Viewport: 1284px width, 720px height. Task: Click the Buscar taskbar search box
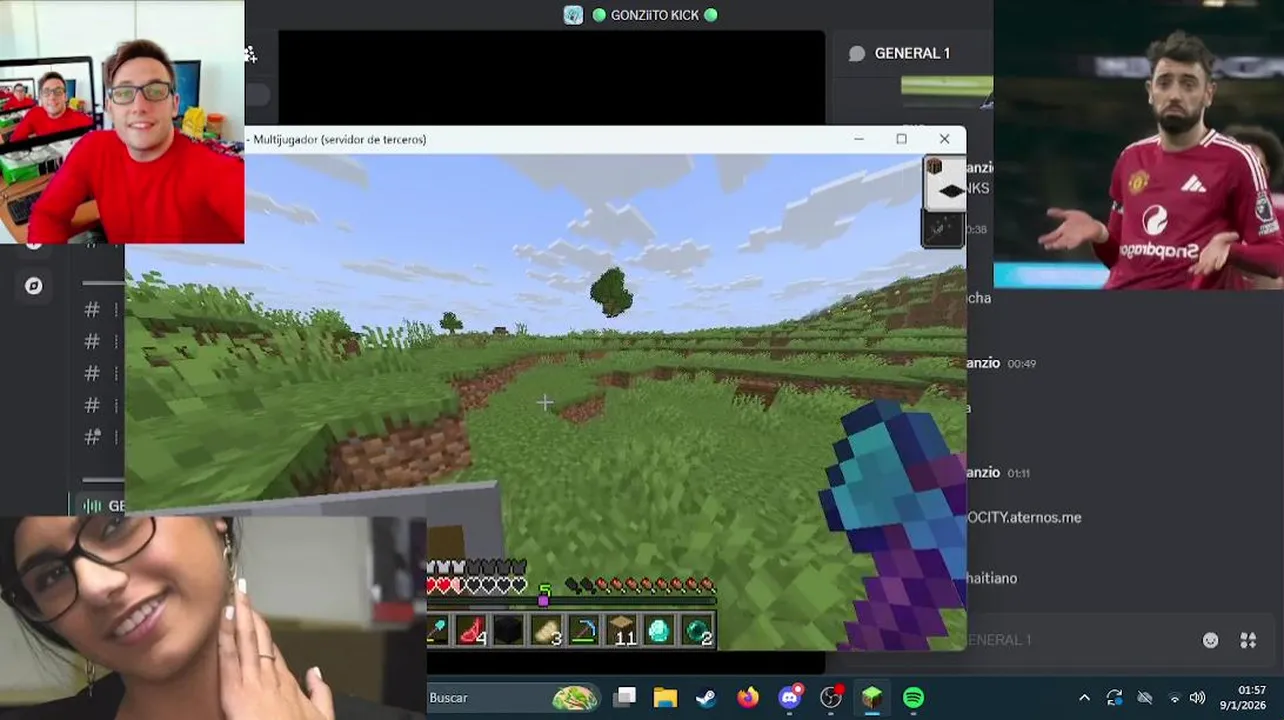point(513,697)
